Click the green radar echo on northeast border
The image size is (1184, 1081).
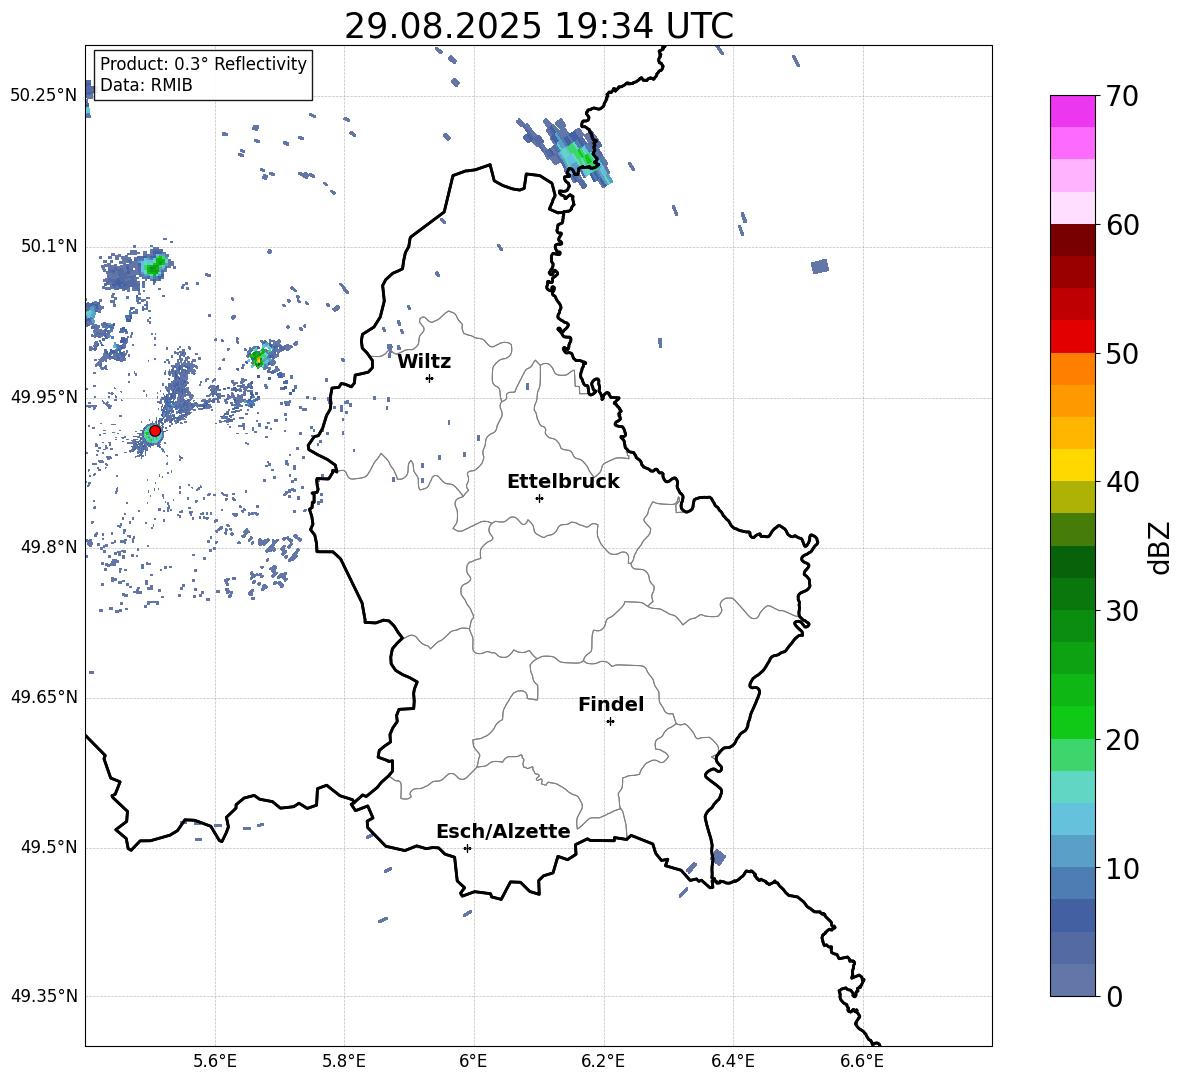click(578, 155)
